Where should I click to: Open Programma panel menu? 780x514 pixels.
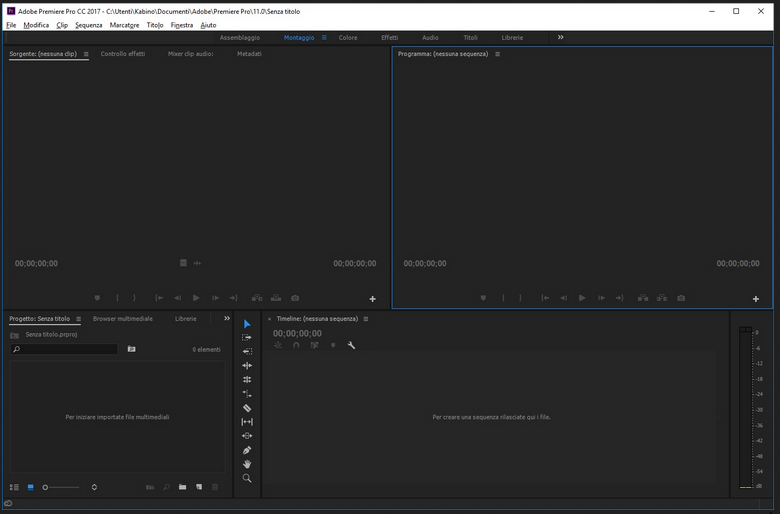[497, 54]
